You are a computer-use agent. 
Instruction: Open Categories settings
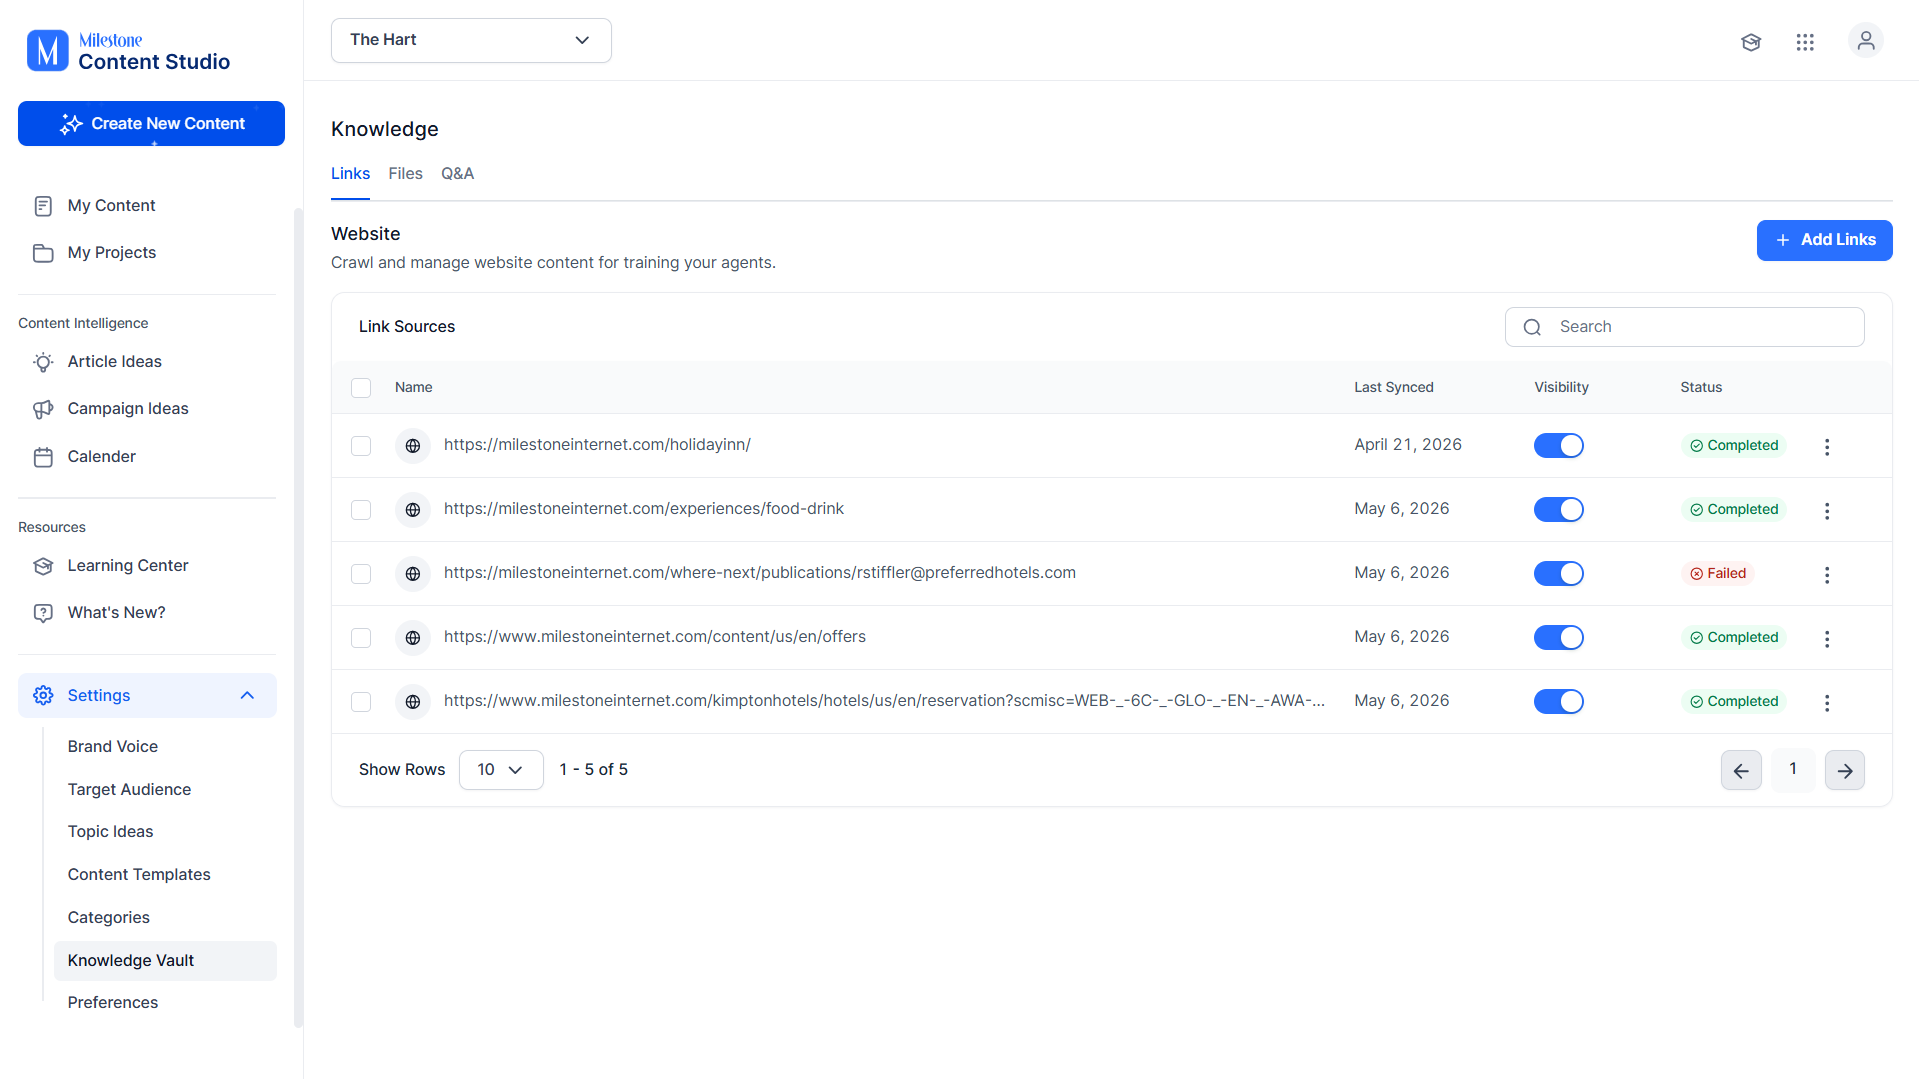coord(109,918)
